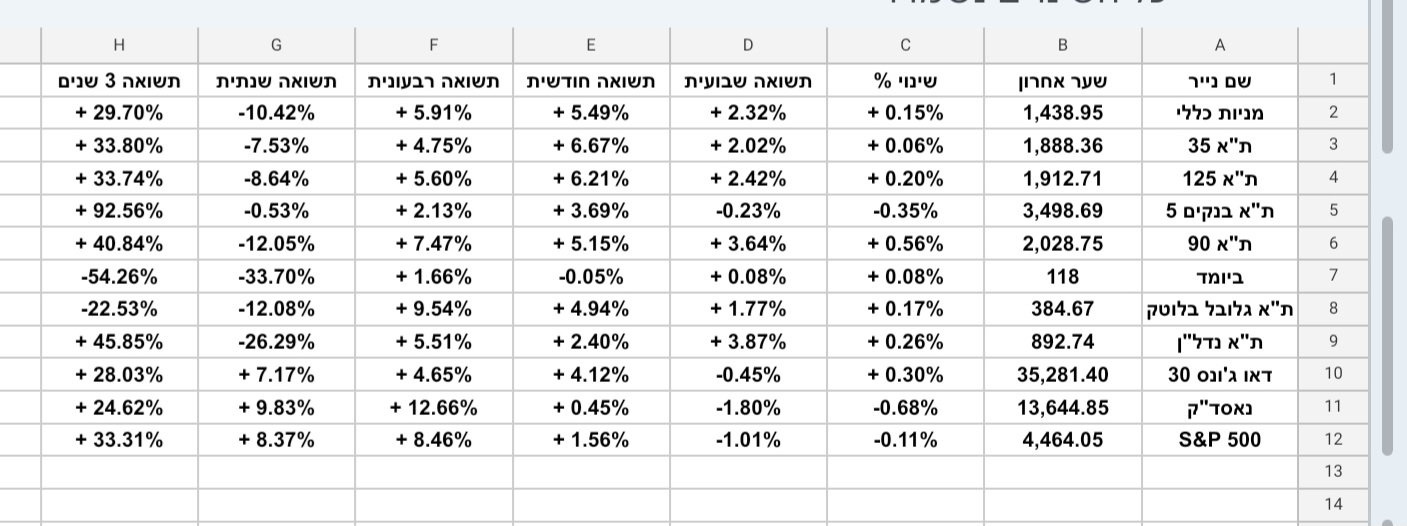1407x526 pixels.
Task: Select the ביומד name cell
Action: (1220, 276)
